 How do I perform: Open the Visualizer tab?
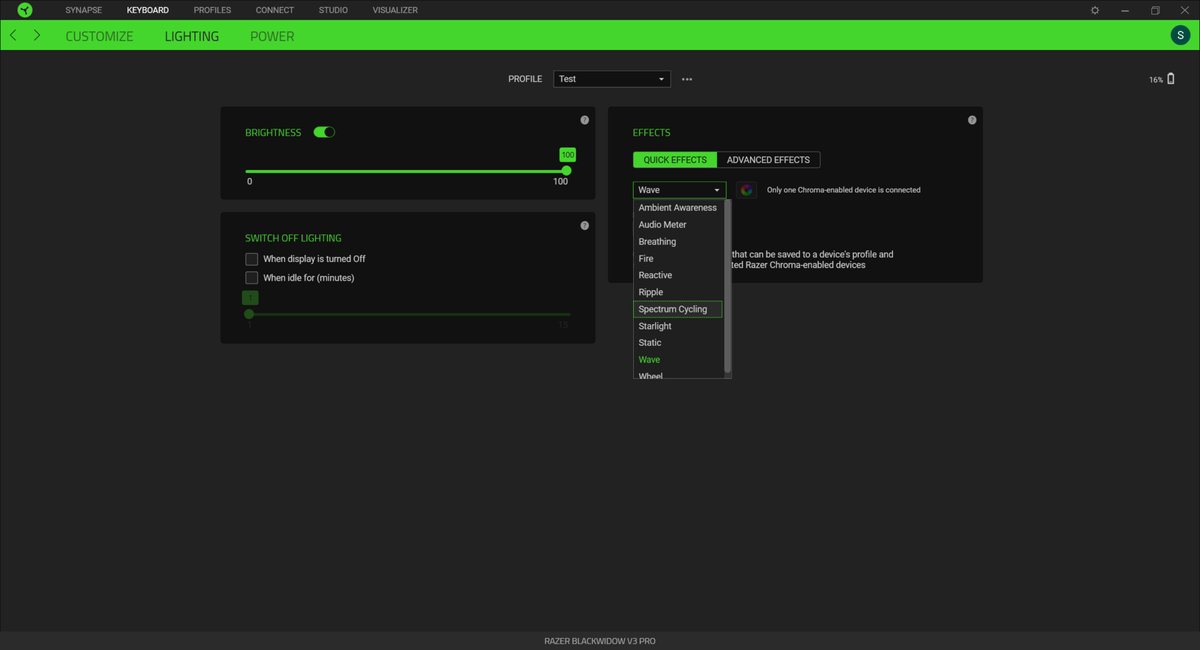pos(395,10)
